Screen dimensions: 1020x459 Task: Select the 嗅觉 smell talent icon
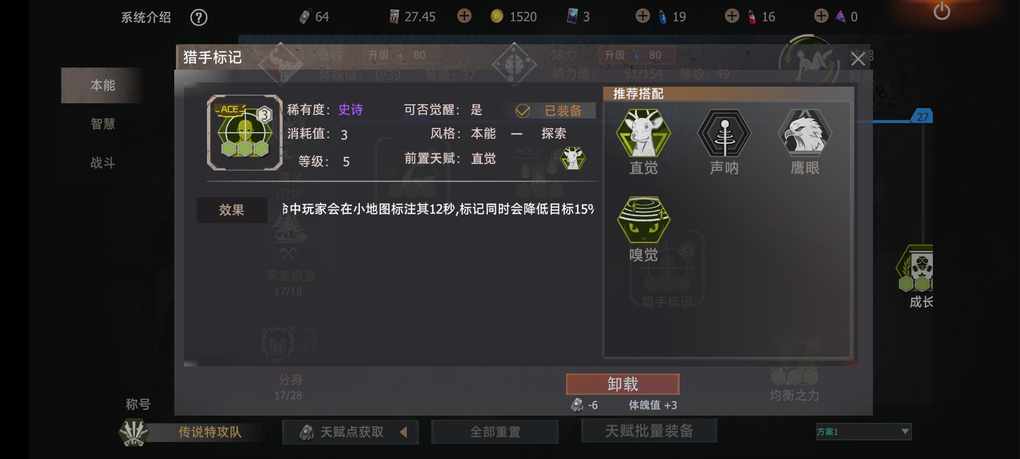pos(643,221)
